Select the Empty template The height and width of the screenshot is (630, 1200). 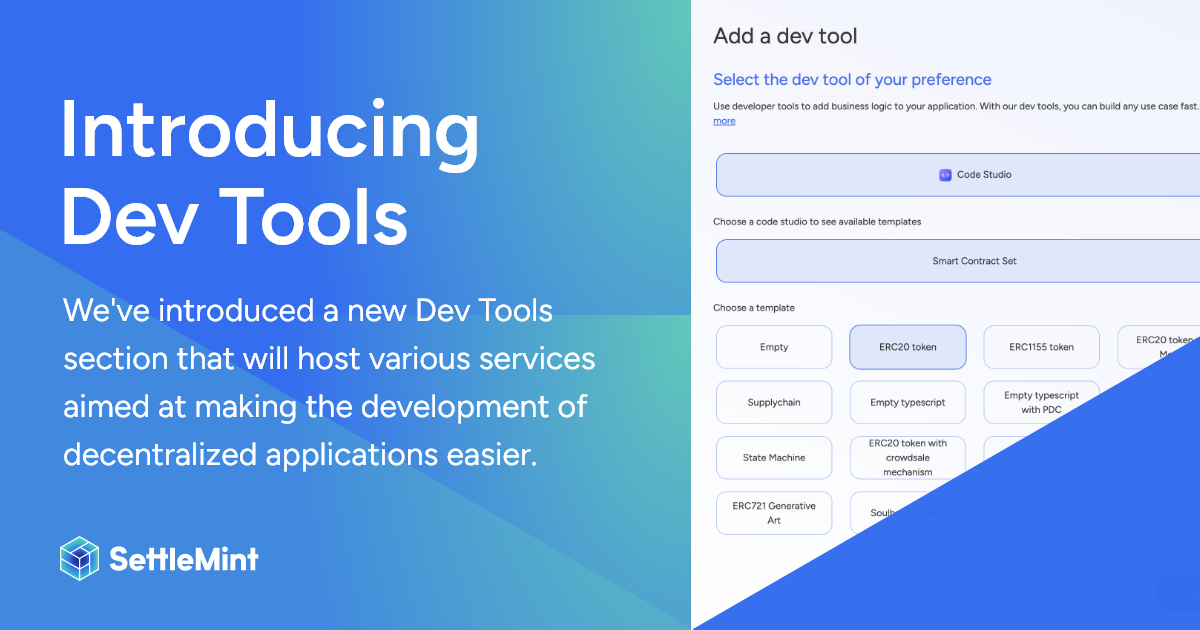(x=774, y=346)
